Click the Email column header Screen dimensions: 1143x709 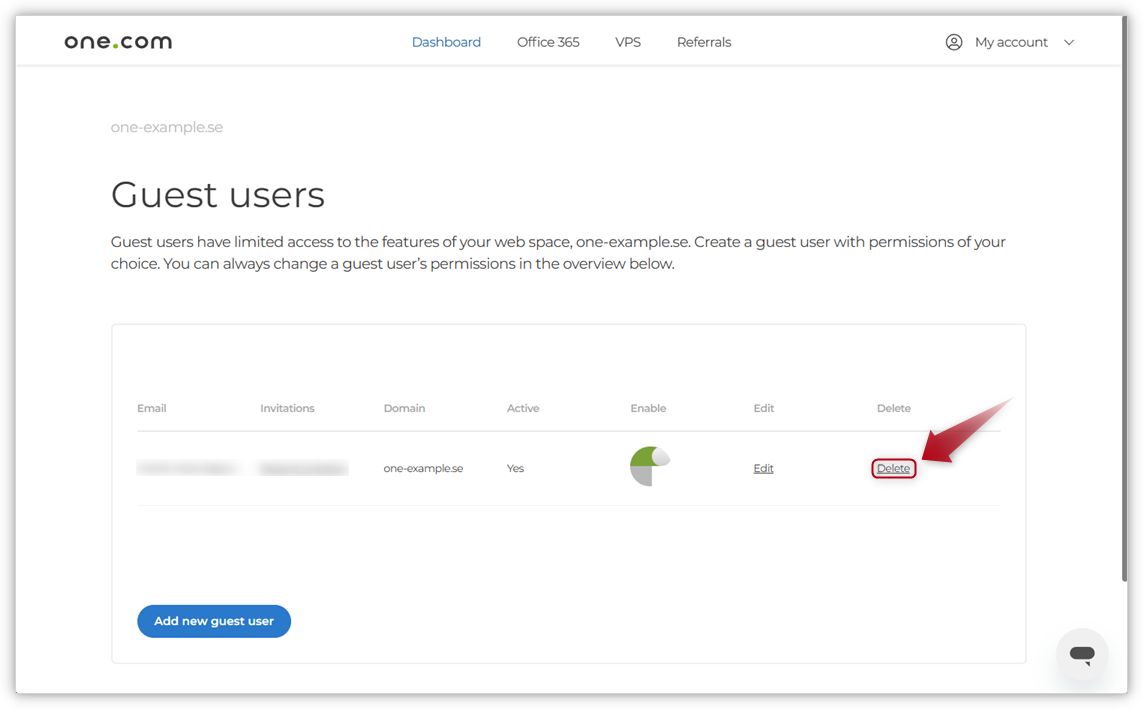pos(151,408)
